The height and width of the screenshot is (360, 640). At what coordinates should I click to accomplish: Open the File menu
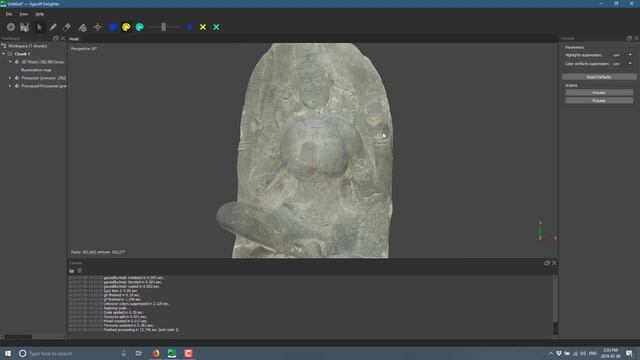coord(9,14)
